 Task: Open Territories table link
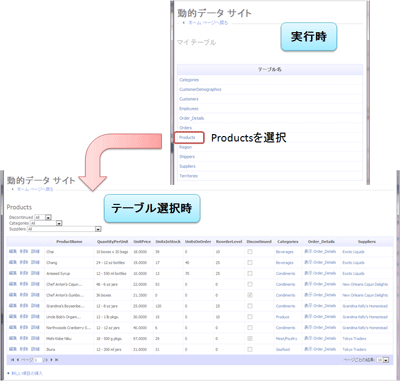[x=188, y=176]
